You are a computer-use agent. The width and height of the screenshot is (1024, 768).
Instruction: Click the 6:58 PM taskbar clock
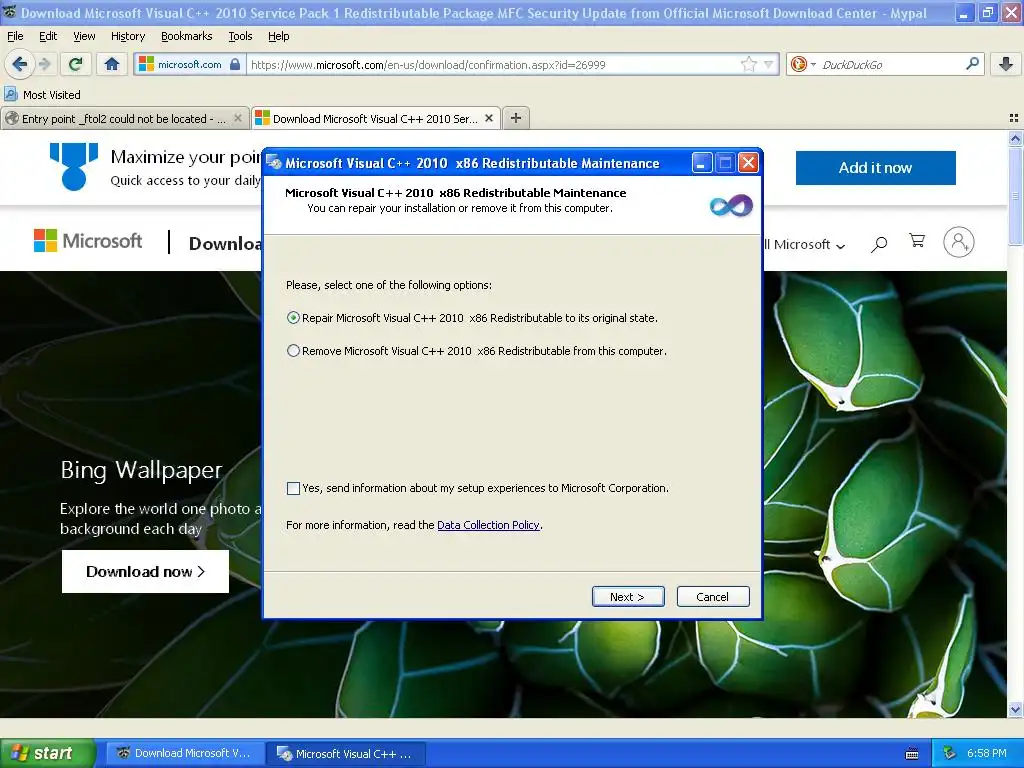pyautogui.click(x=986, y=754)
